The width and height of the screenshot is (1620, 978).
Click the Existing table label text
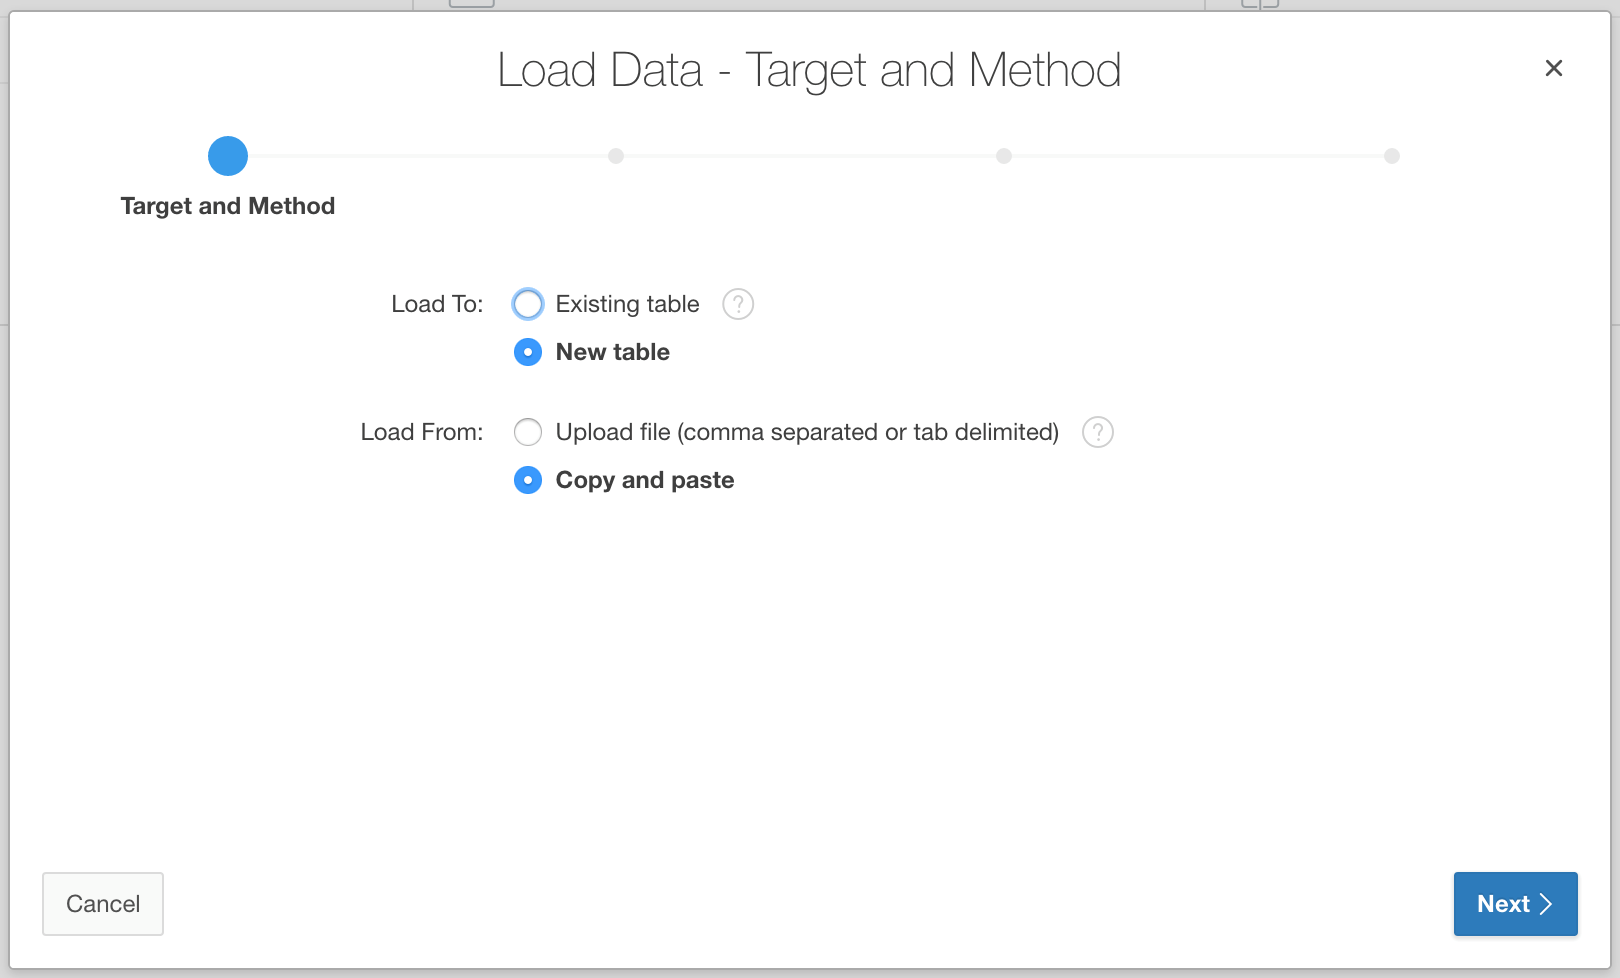(x=628, y=304)
